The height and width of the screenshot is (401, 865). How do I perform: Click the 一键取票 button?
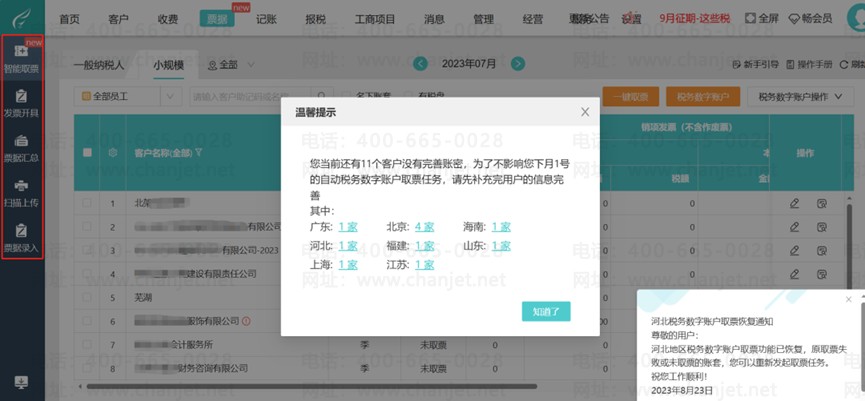631,97
